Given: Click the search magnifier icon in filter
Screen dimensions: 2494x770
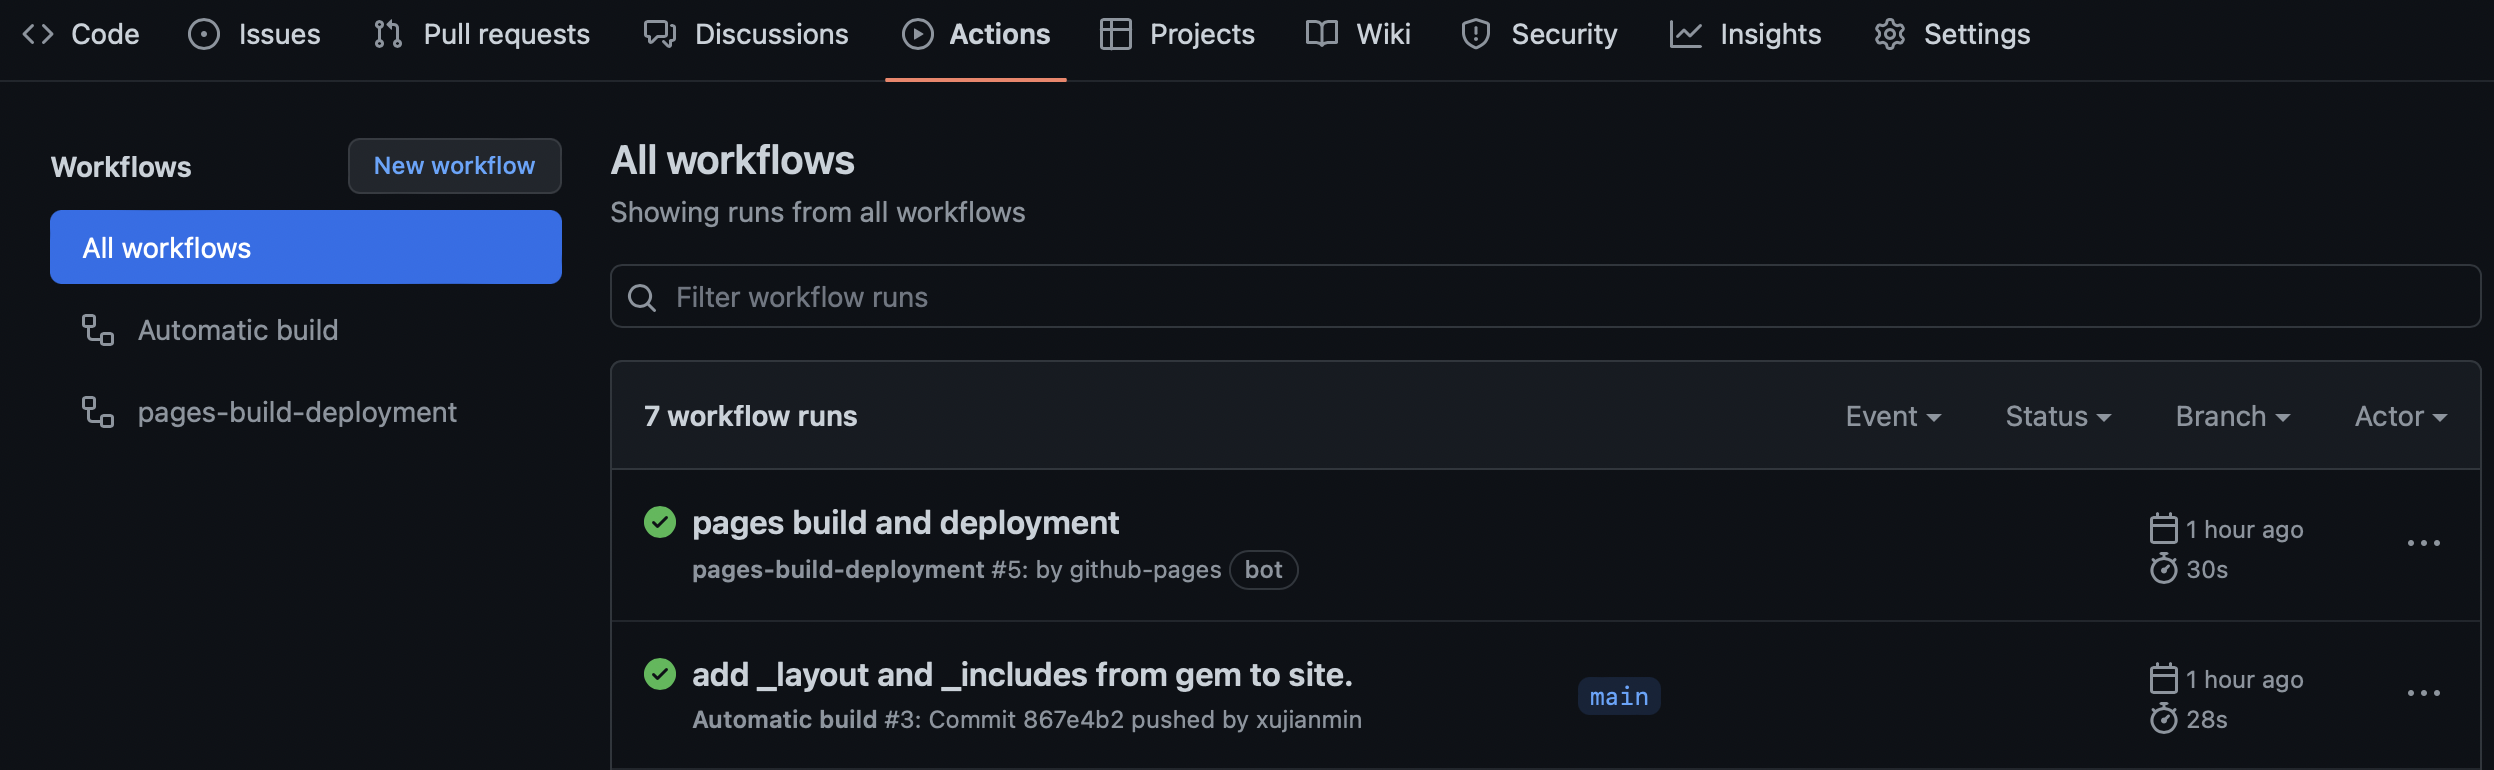Looking at the screenshot, I should [642, 298].
